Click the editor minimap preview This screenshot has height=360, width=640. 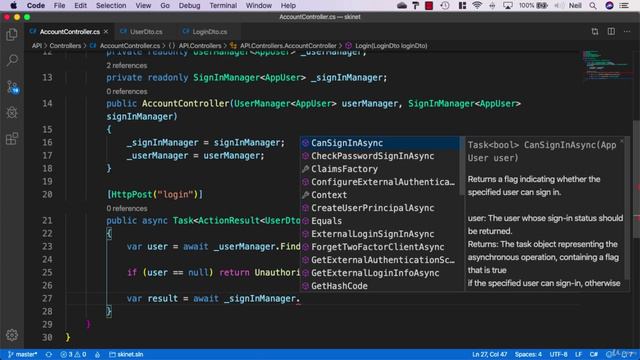pos(606,65)
